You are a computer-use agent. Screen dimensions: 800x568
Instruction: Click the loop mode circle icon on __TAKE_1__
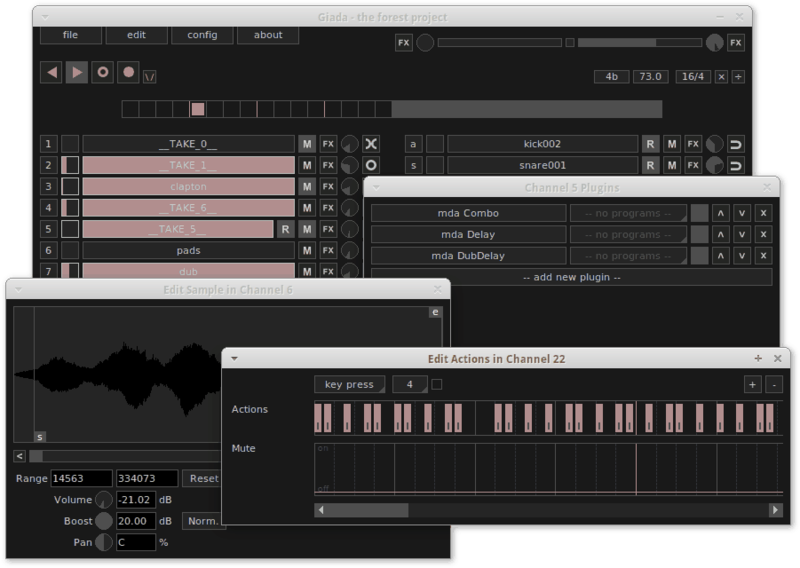371,165
